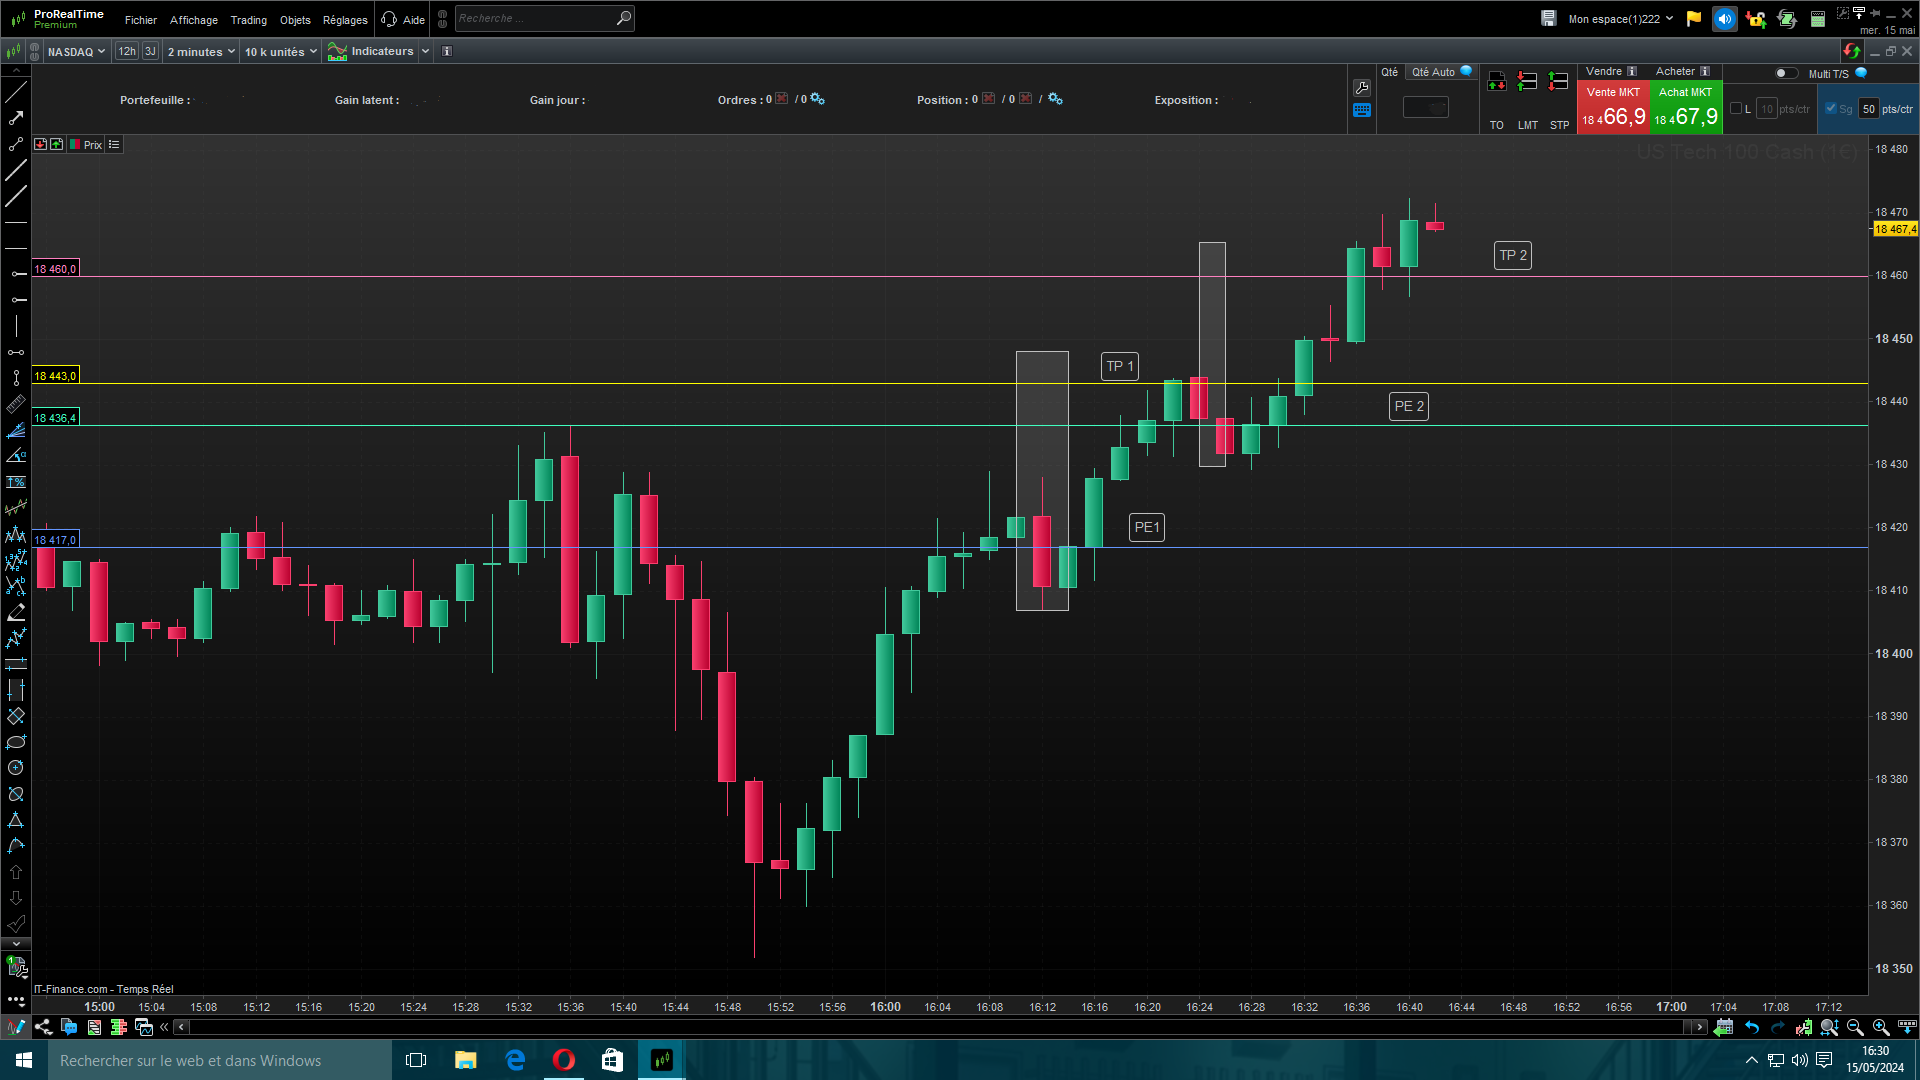Open the trading wrench settings icon

pos(1361,88)
